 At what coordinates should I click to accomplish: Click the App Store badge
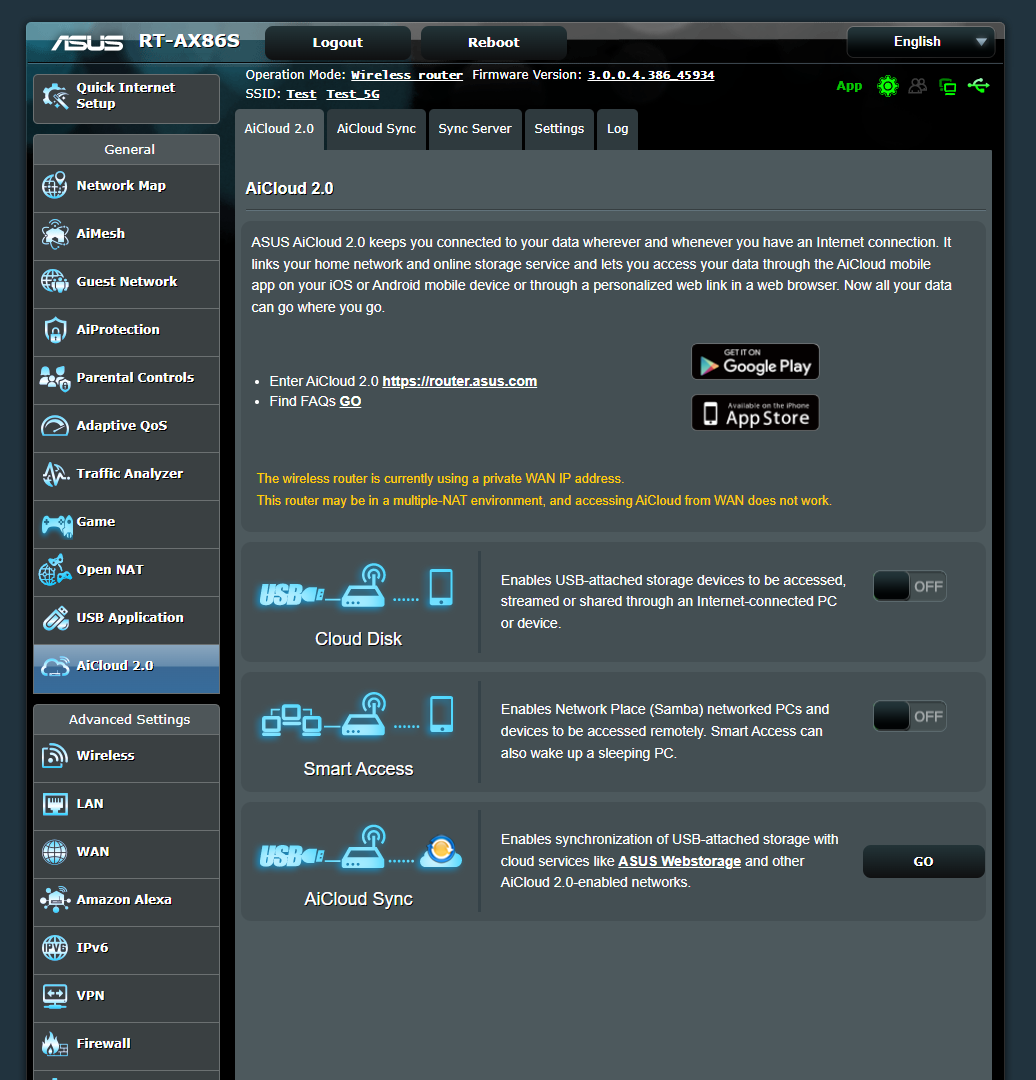[755, 413]
